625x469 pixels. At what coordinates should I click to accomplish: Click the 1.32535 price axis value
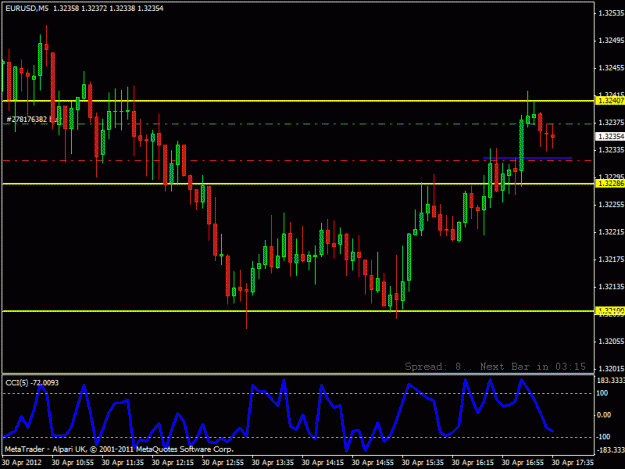[x=611, y=13]
